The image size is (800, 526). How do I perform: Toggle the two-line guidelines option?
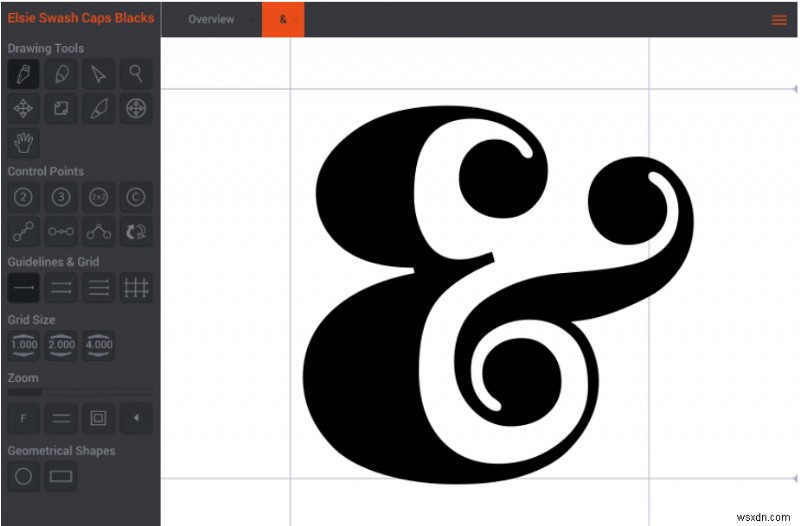(x=61, y=288)
